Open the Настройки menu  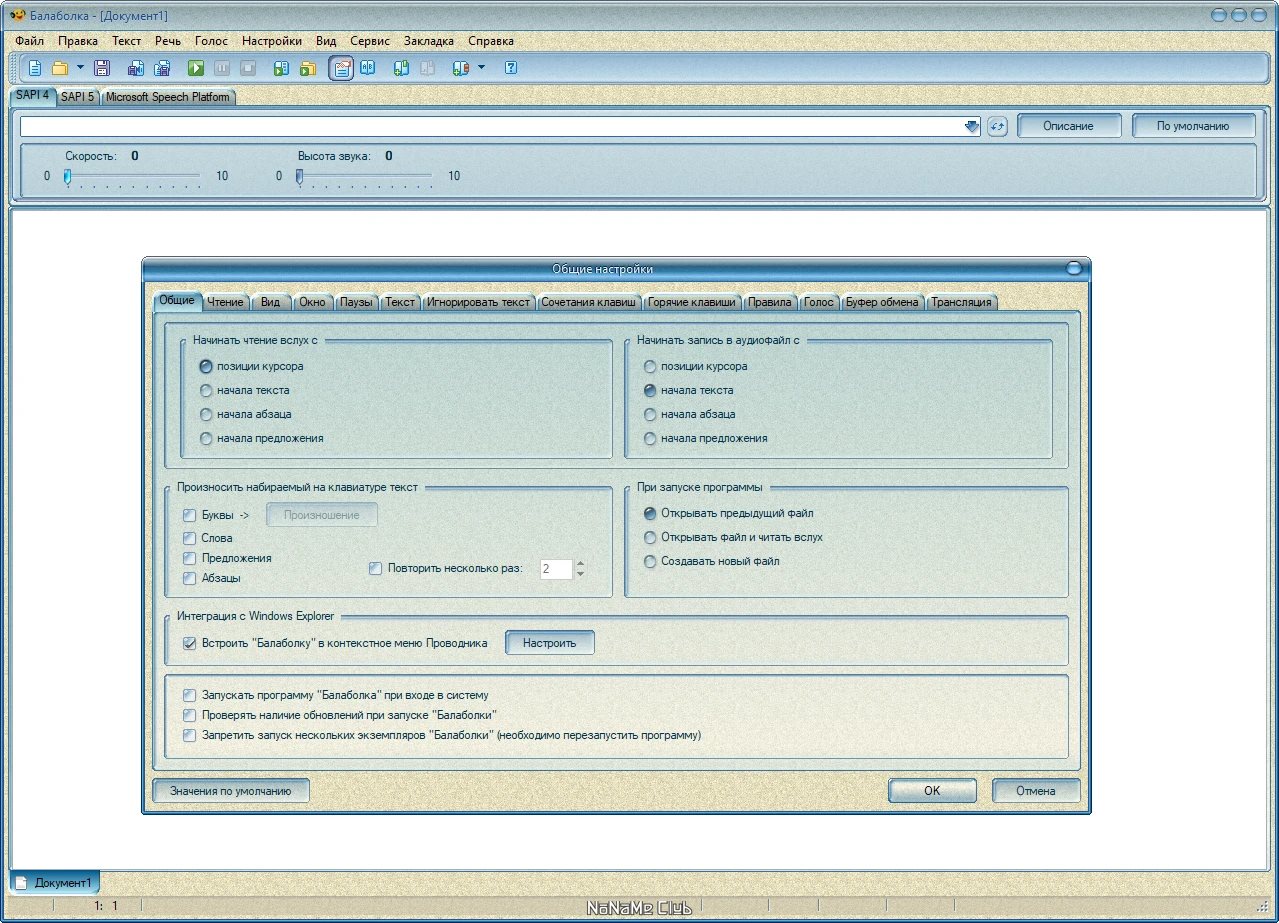[272, 41]
